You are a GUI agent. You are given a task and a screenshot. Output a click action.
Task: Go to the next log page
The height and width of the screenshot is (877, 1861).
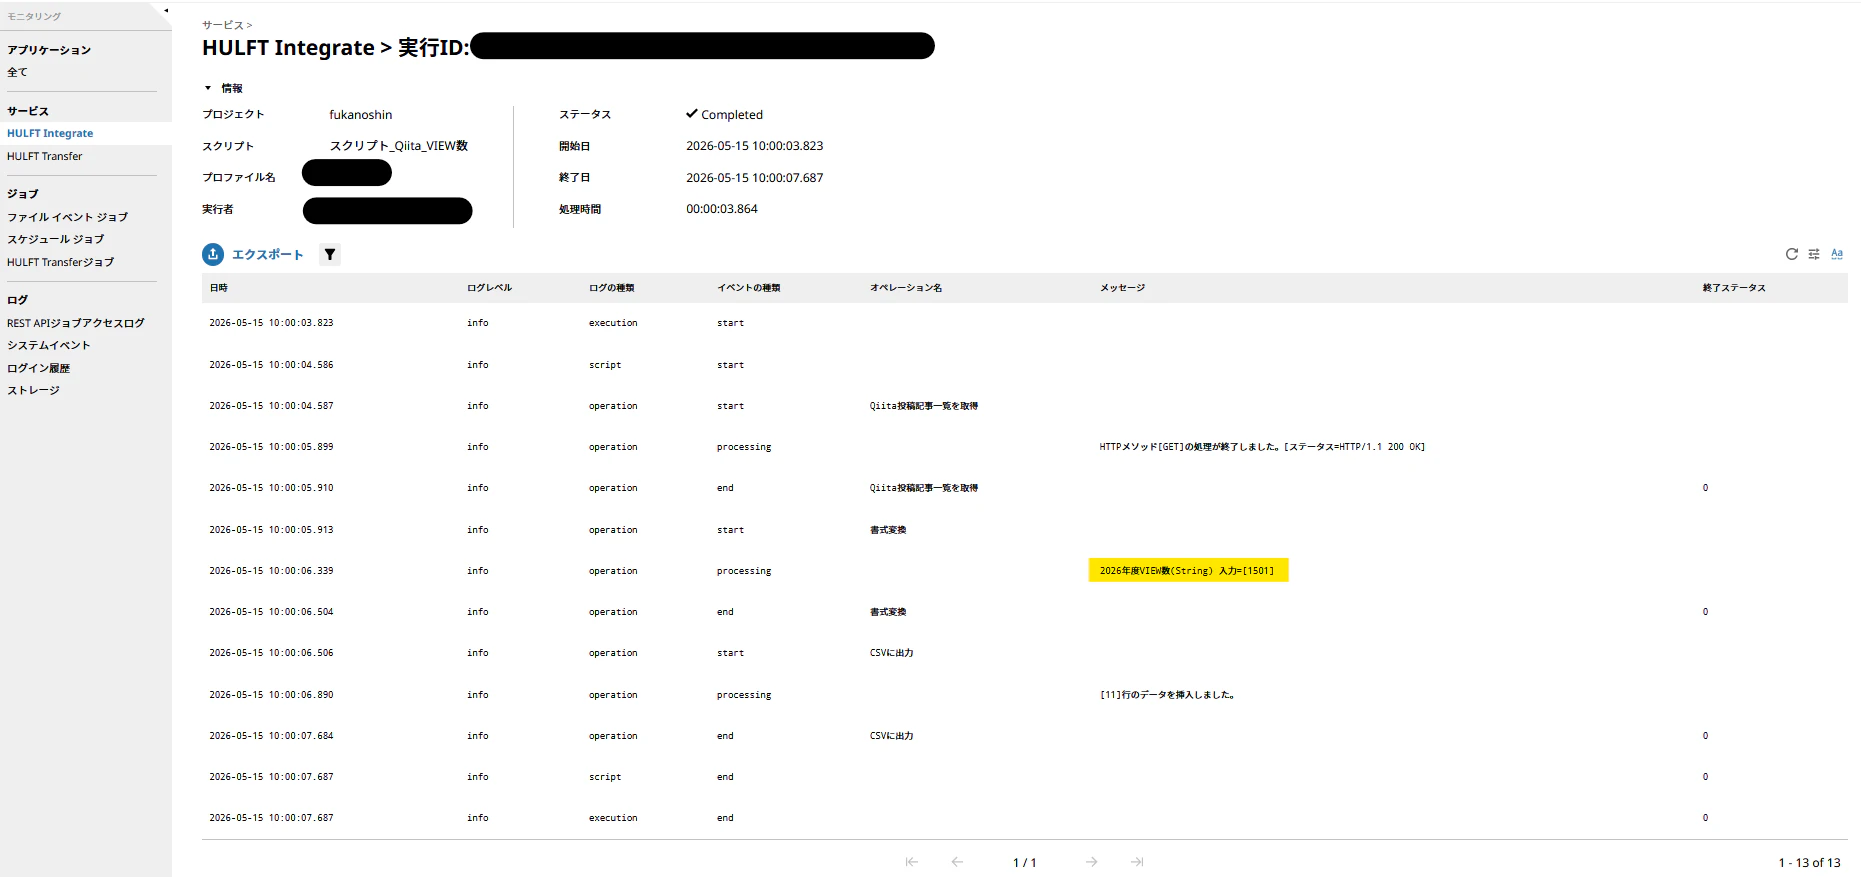[1092, 862]
